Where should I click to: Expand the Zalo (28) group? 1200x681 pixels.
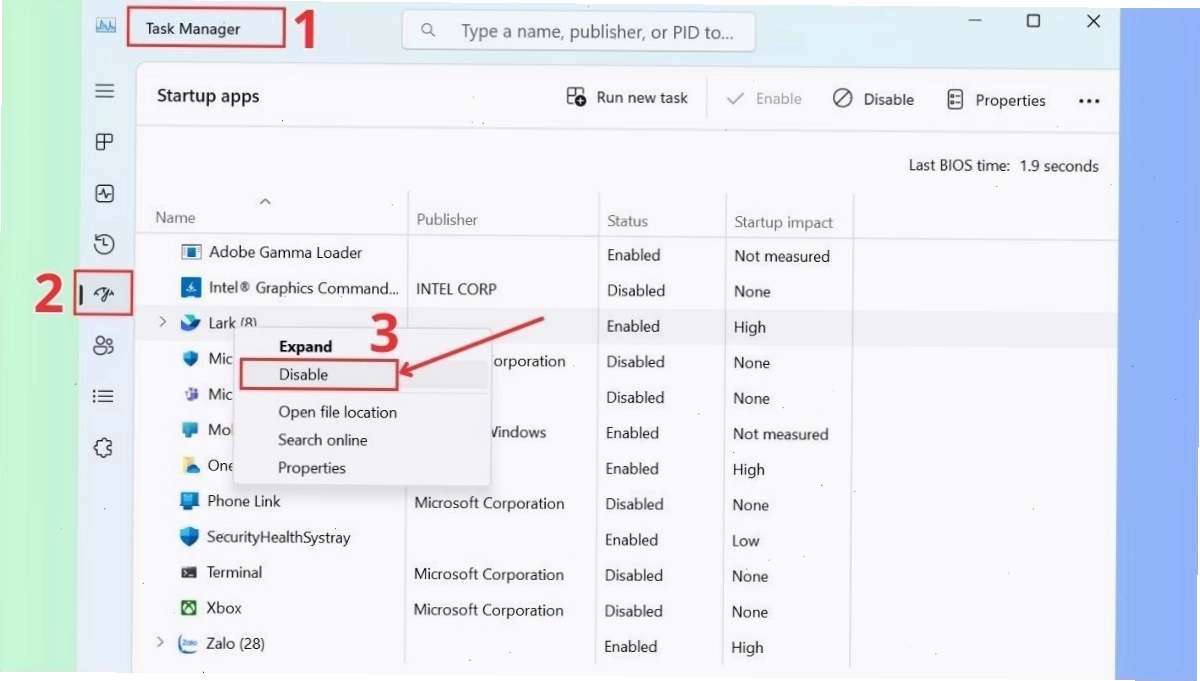160,642
